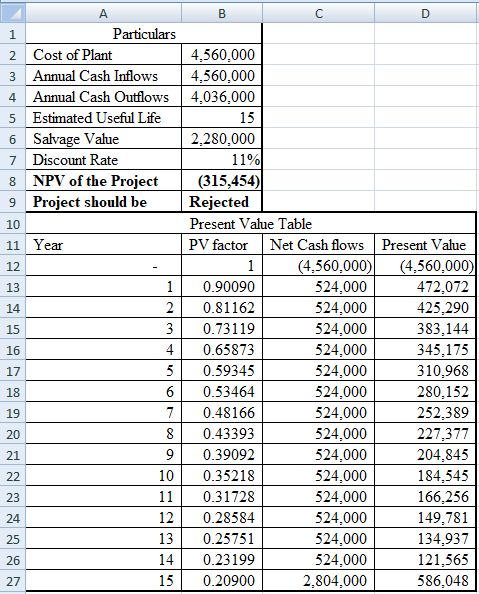The image size is (479, 594).
Task: Select the PV factor 0.25751
Action: 222,539
